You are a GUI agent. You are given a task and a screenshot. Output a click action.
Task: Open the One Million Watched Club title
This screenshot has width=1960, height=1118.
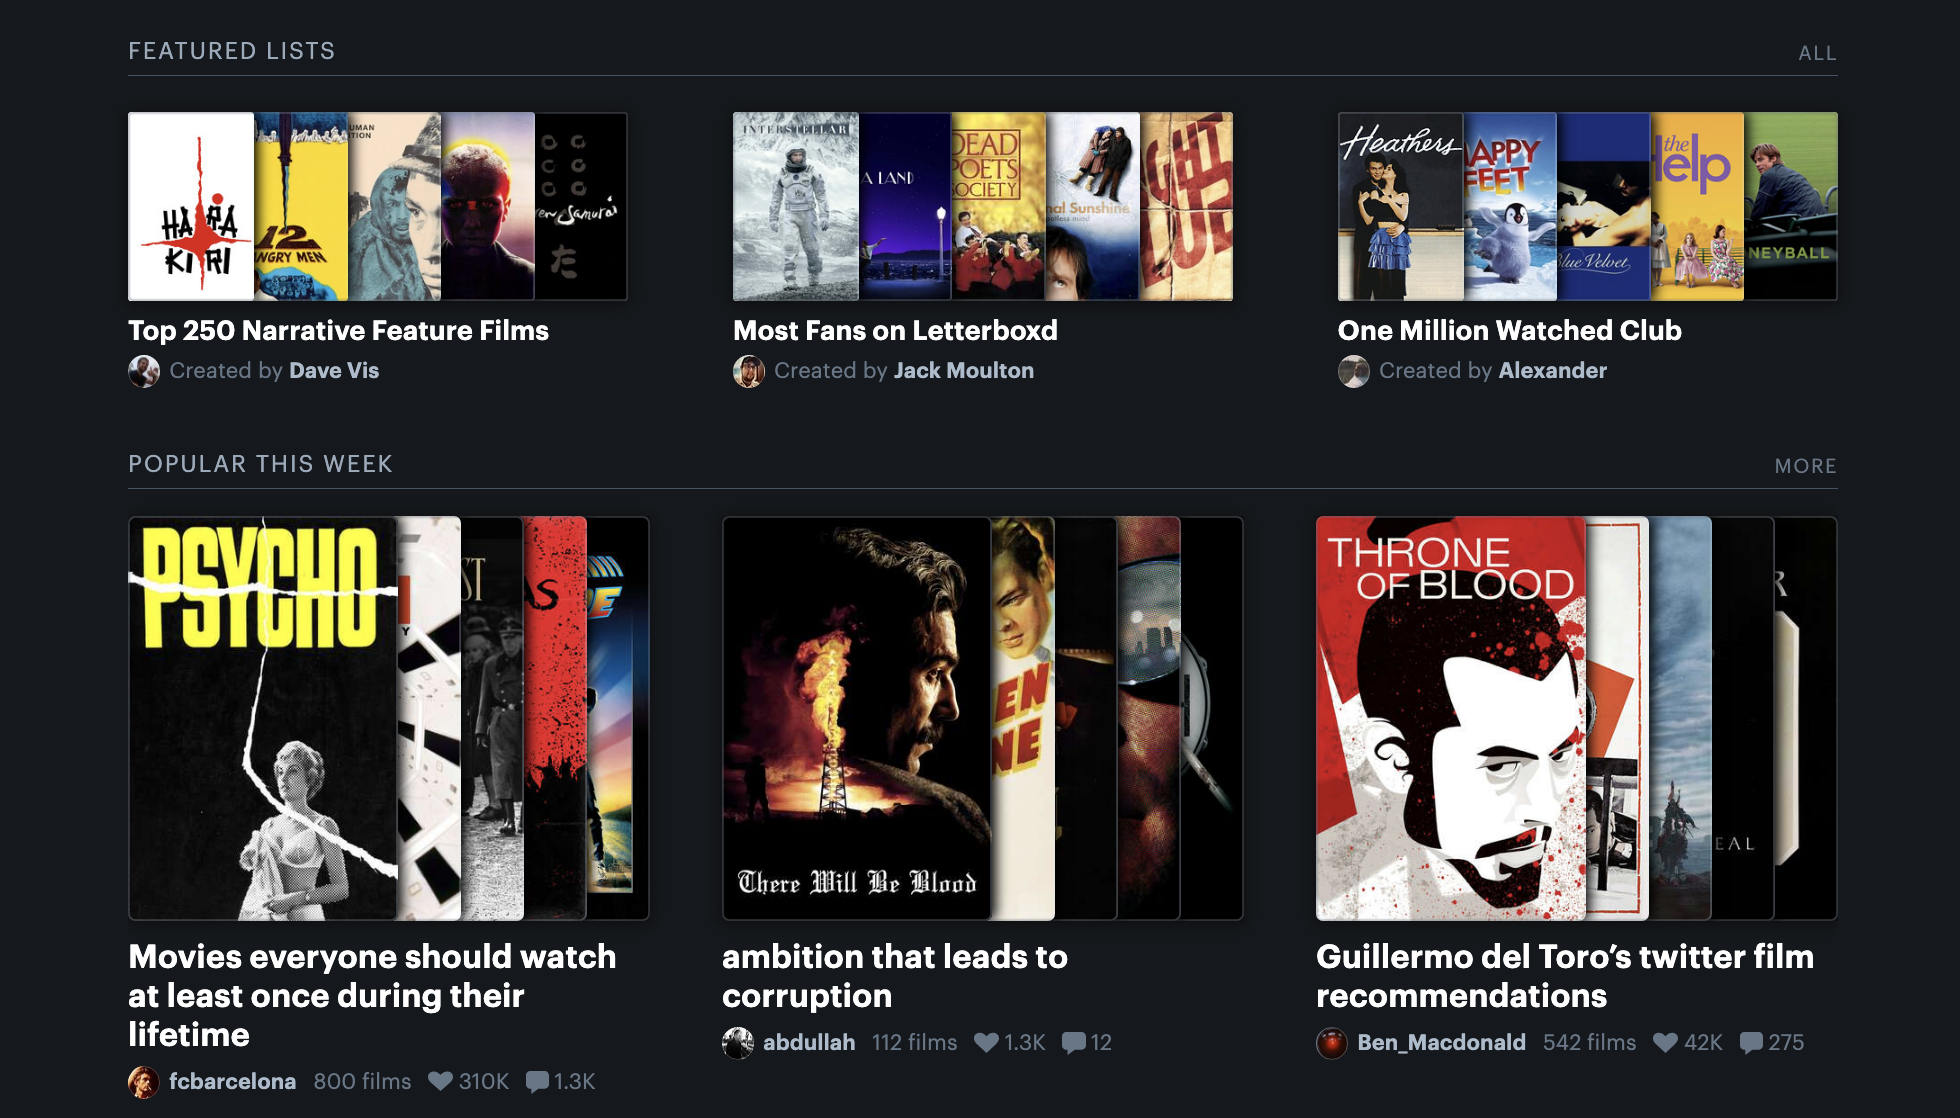tap(1509, 330)
